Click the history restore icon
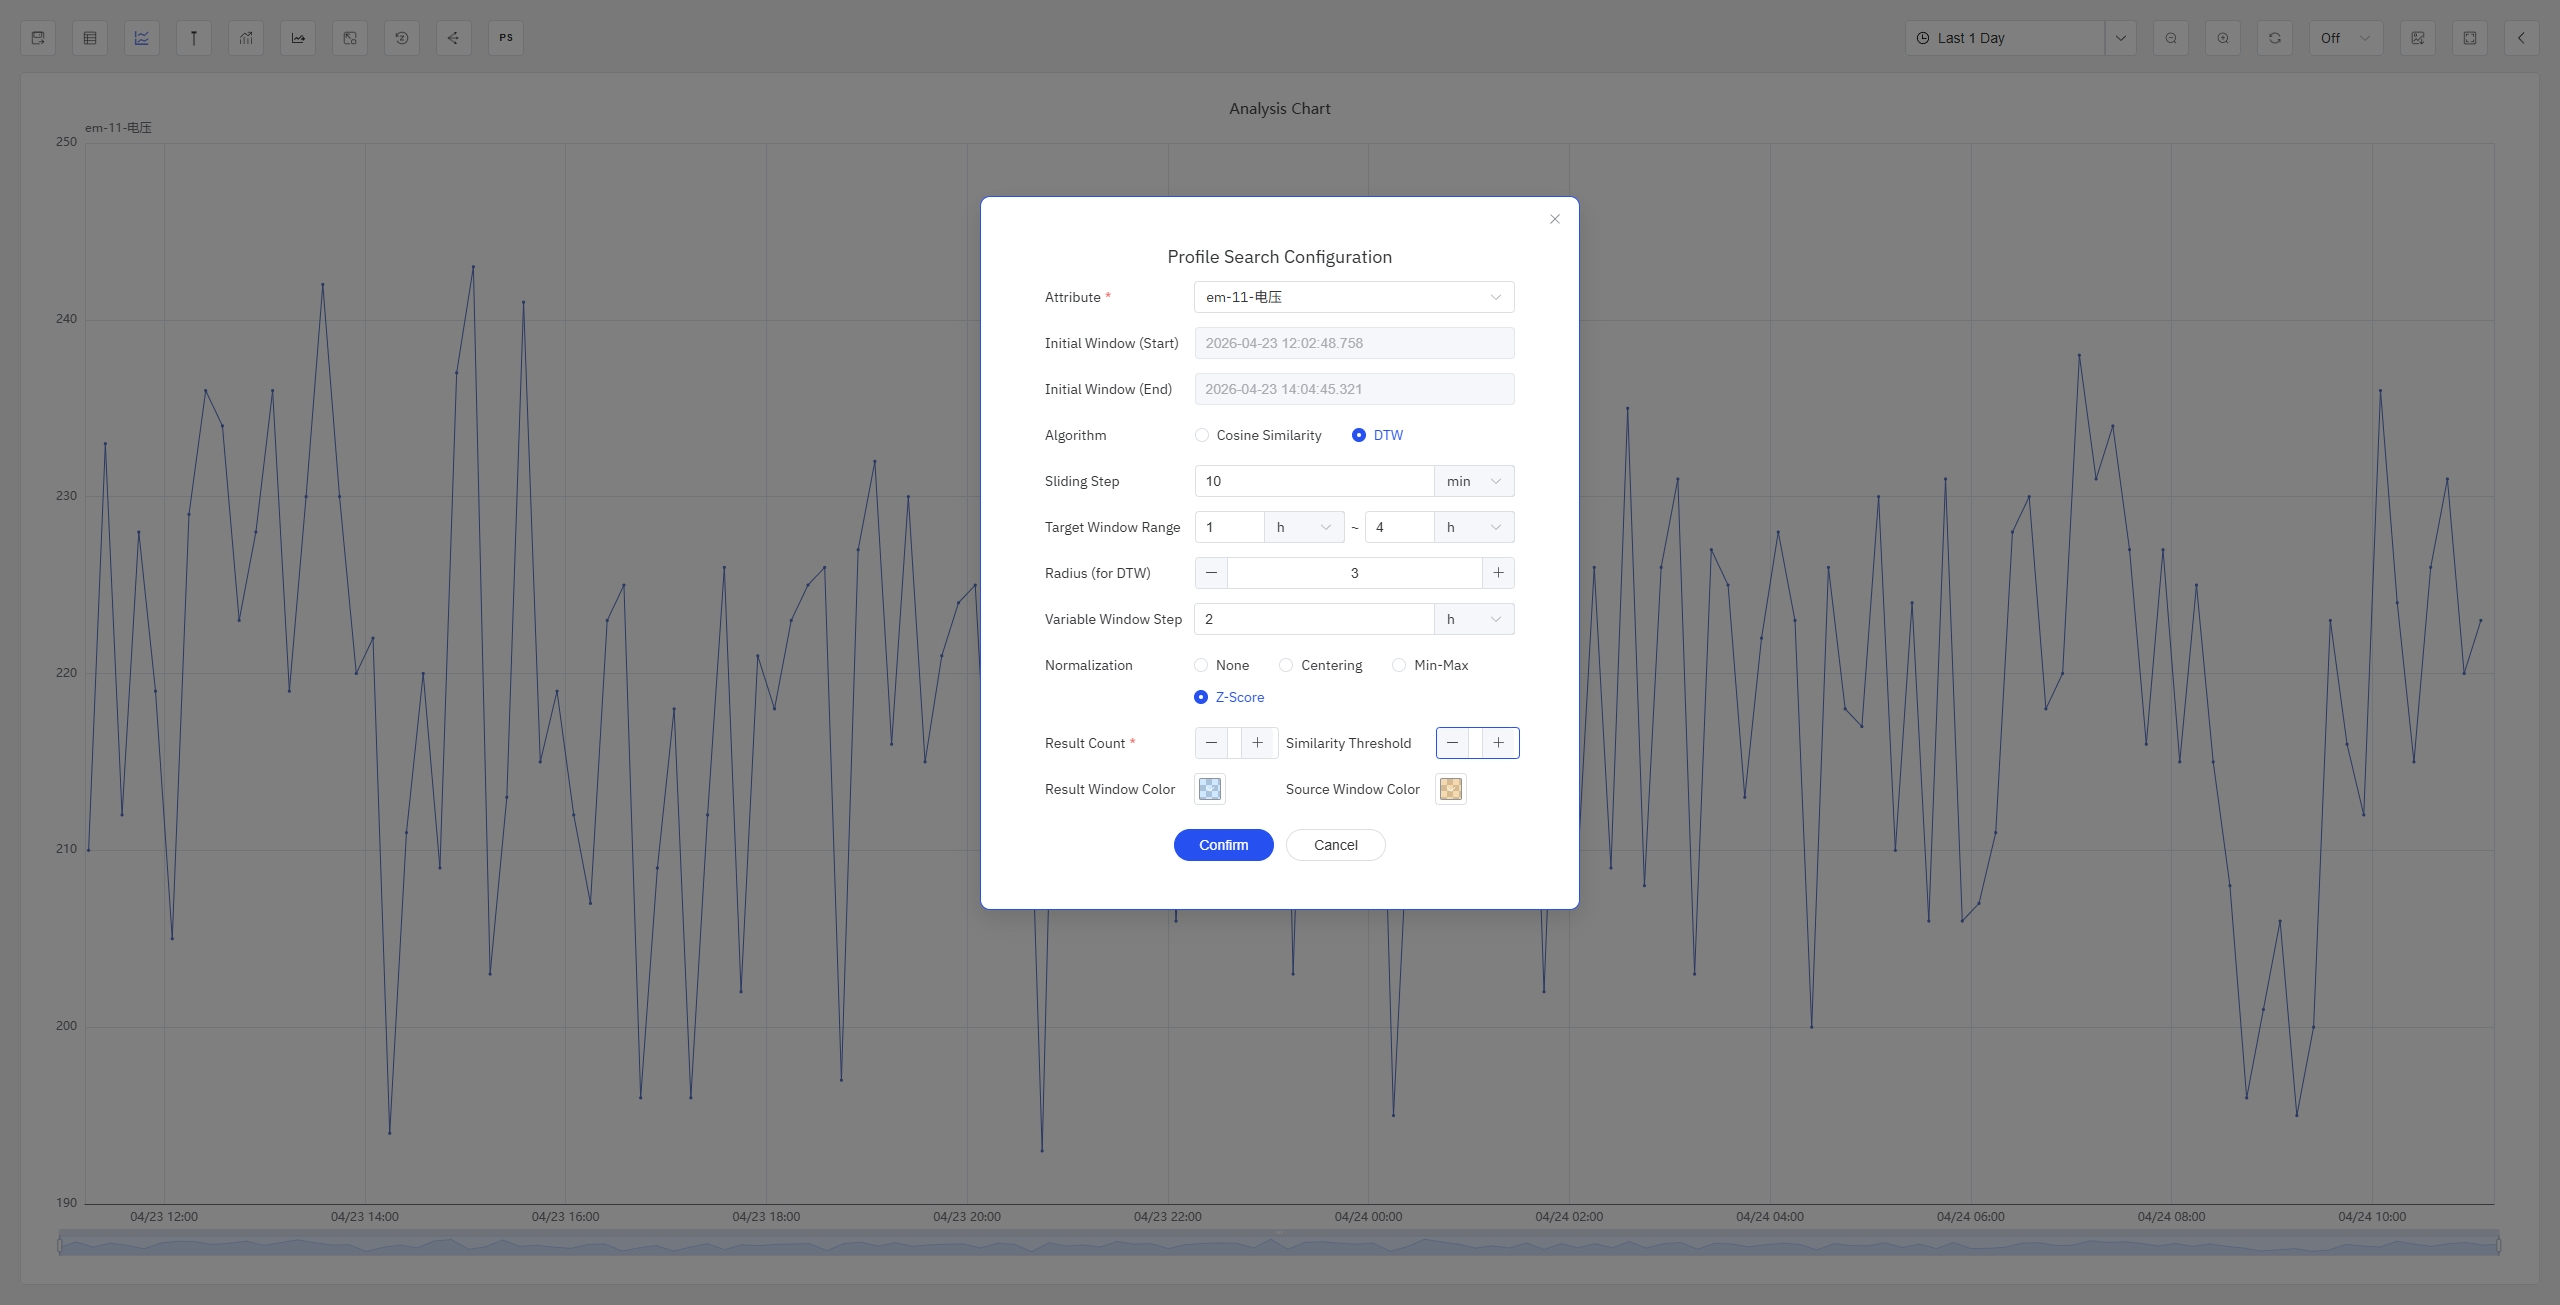This screenshot has height=1305, width=2560. pos(401,38)
